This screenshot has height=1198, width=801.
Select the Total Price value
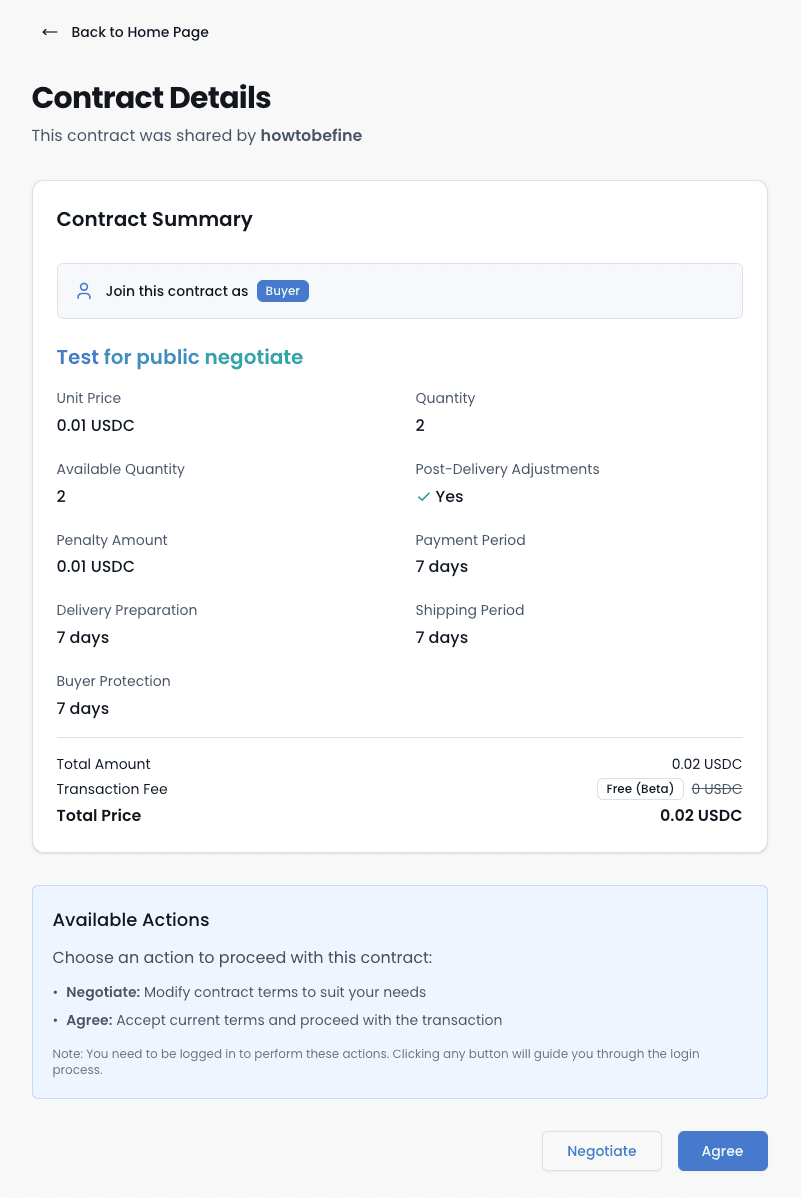click(x=701, y=815)
